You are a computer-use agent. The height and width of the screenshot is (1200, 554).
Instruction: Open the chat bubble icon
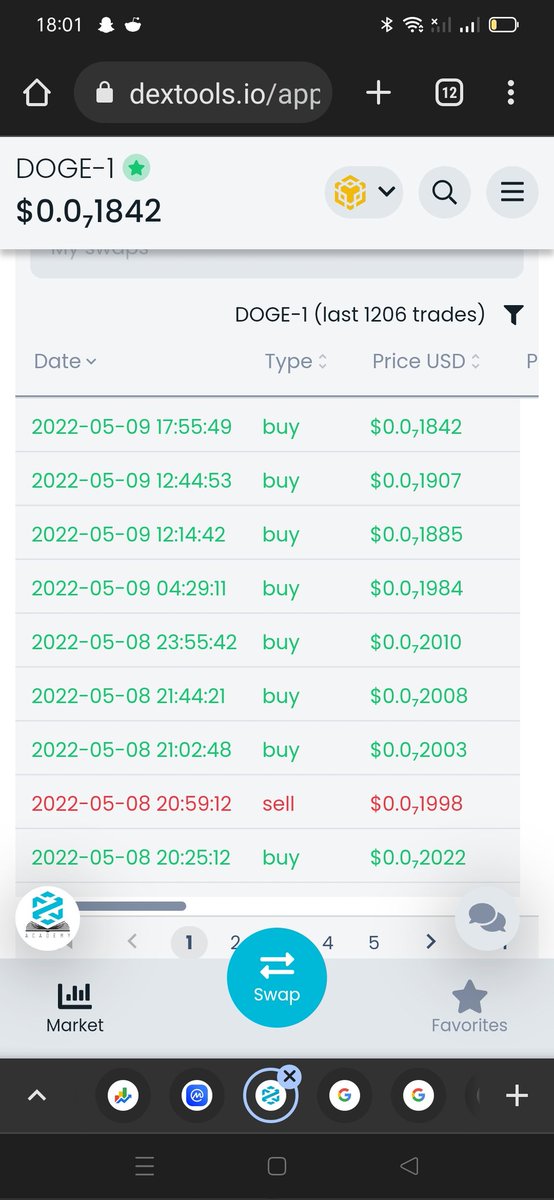pyautogui.click(x=487, y=917)
